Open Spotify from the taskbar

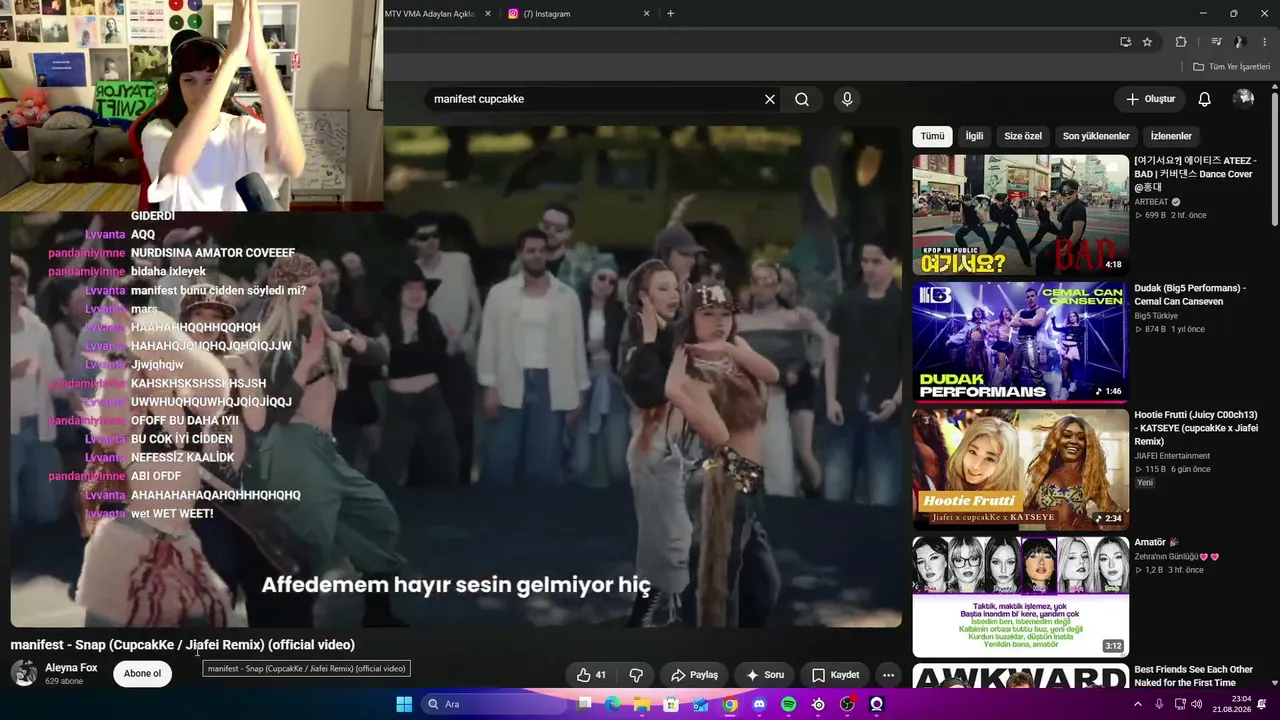[788, 704]
